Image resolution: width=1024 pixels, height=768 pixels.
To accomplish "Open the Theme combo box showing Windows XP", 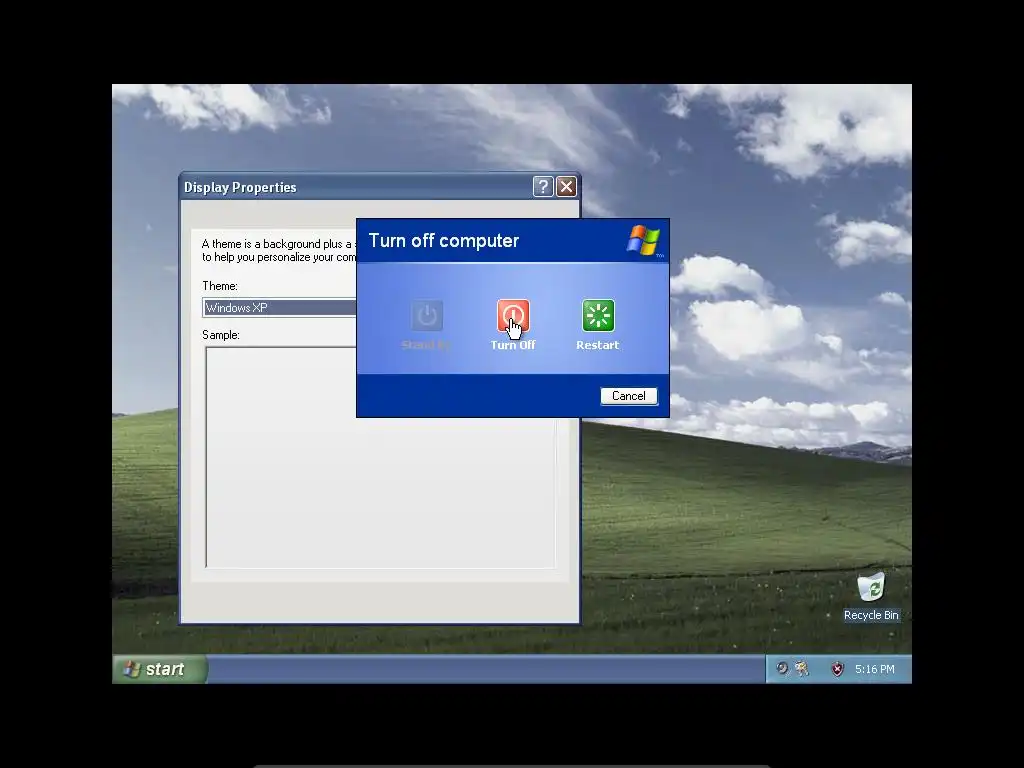I will click(280, 308).
